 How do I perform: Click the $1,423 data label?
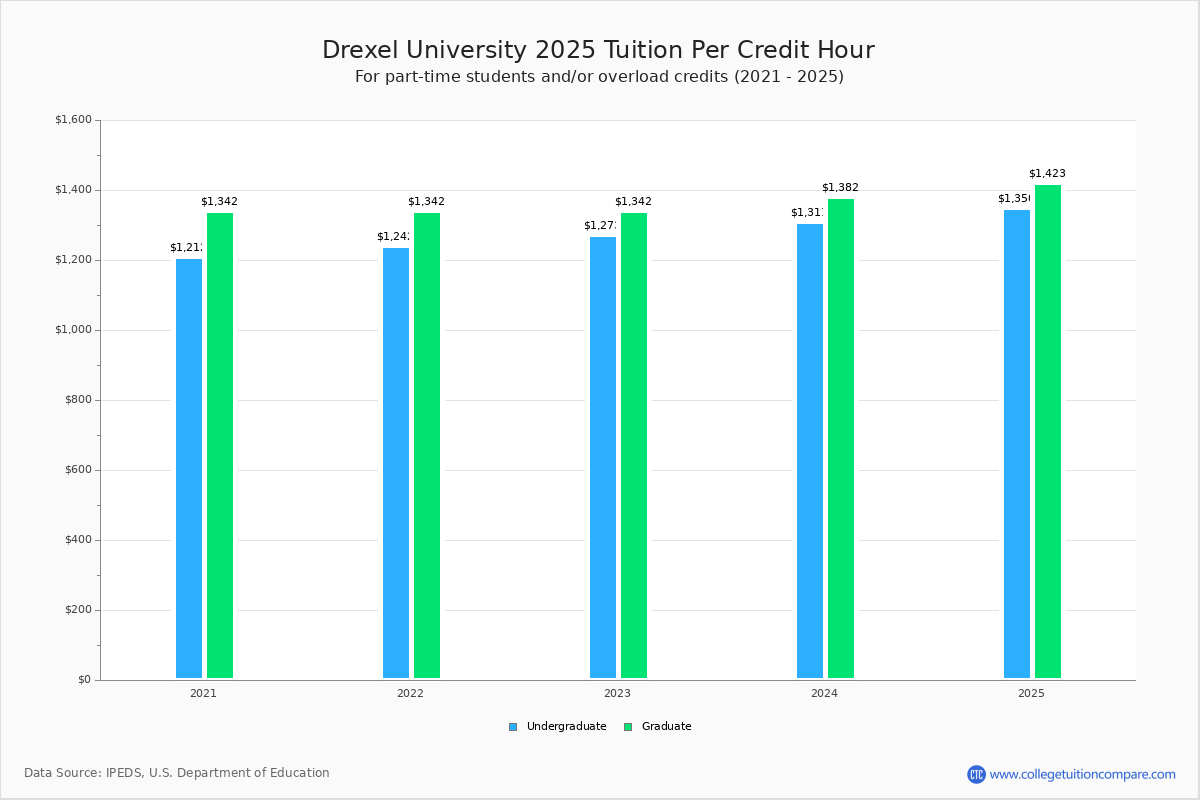click(1047, 174)
